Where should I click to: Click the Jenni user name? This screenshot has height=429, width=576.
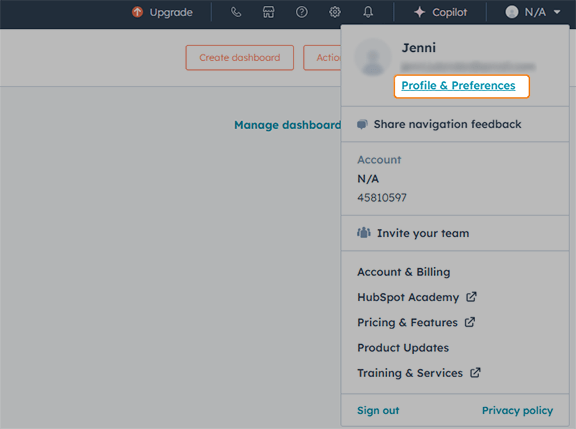(419, 48)
